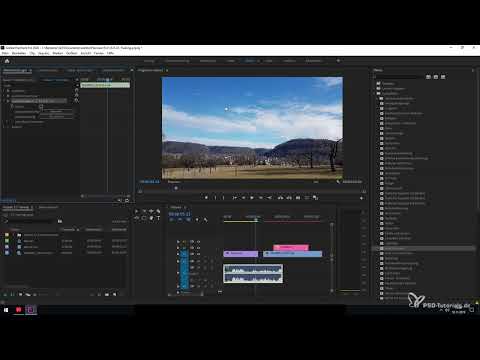Add marker from timeline header

click(197, 220)
